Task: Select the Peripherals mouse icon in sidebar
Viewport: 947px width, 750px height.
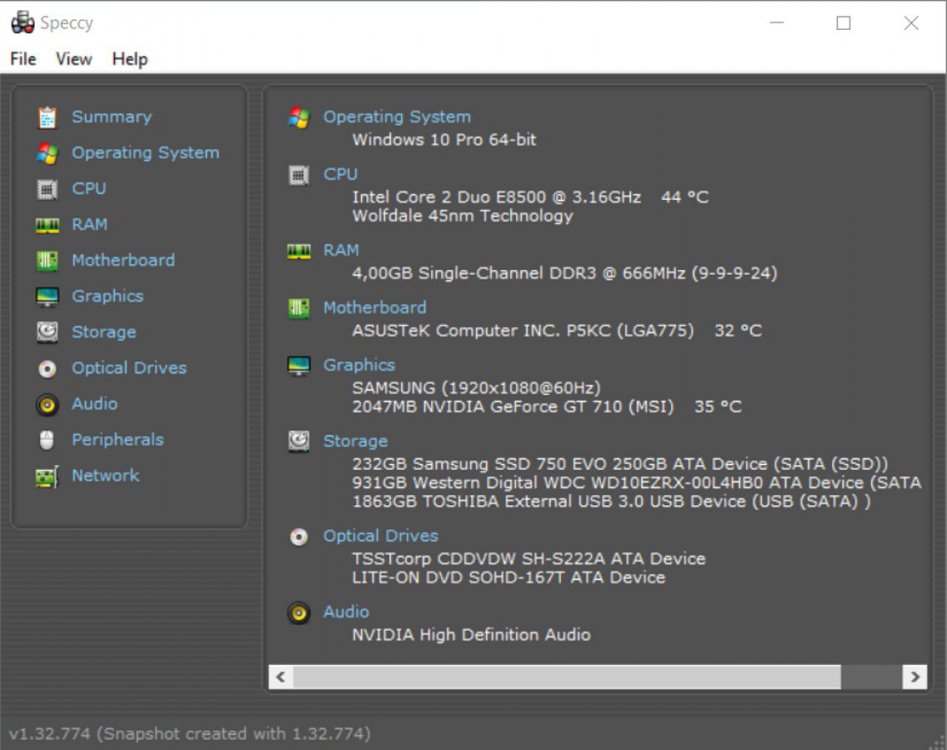Action: point(46,439)
